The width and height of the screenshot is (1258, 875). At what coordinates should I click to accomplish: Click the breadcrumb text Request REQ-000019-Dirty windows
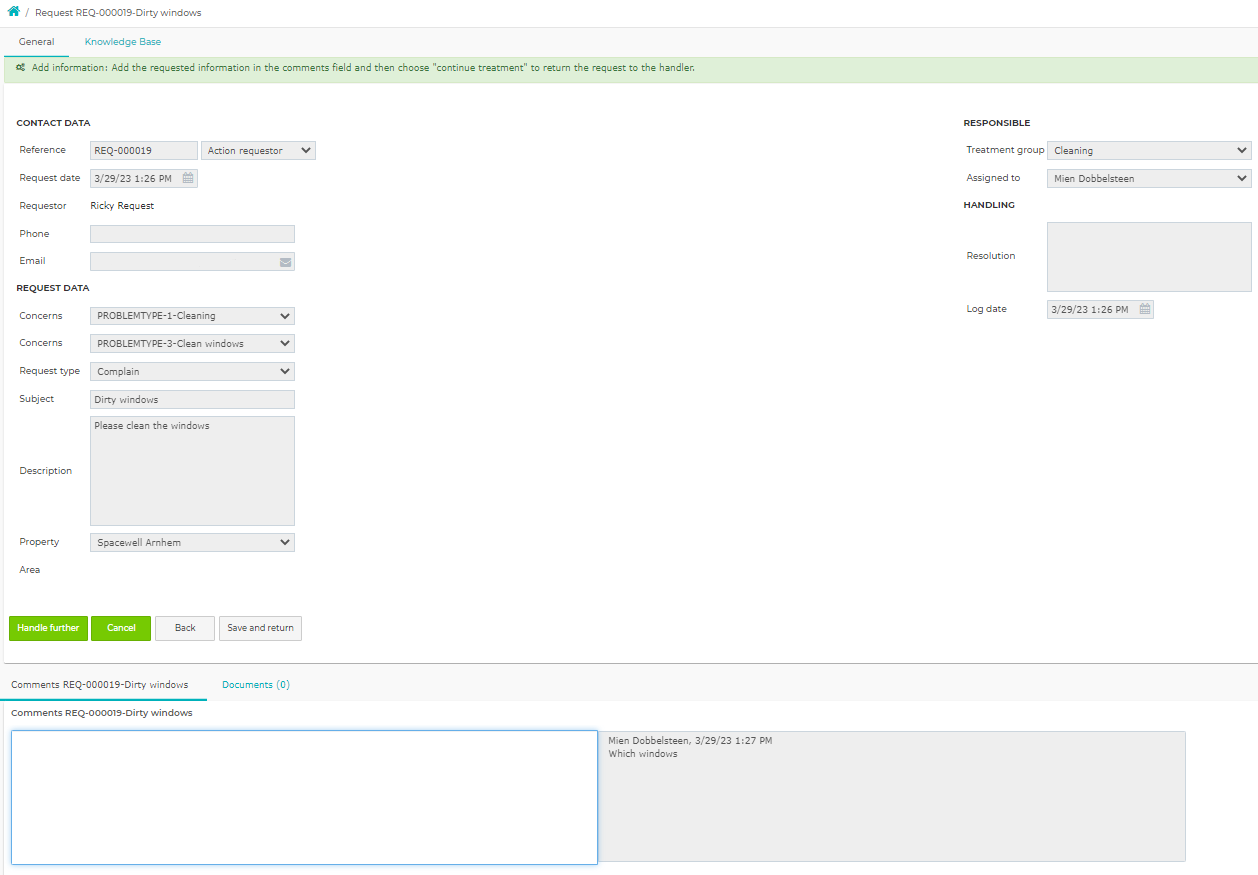coord(118,13)
